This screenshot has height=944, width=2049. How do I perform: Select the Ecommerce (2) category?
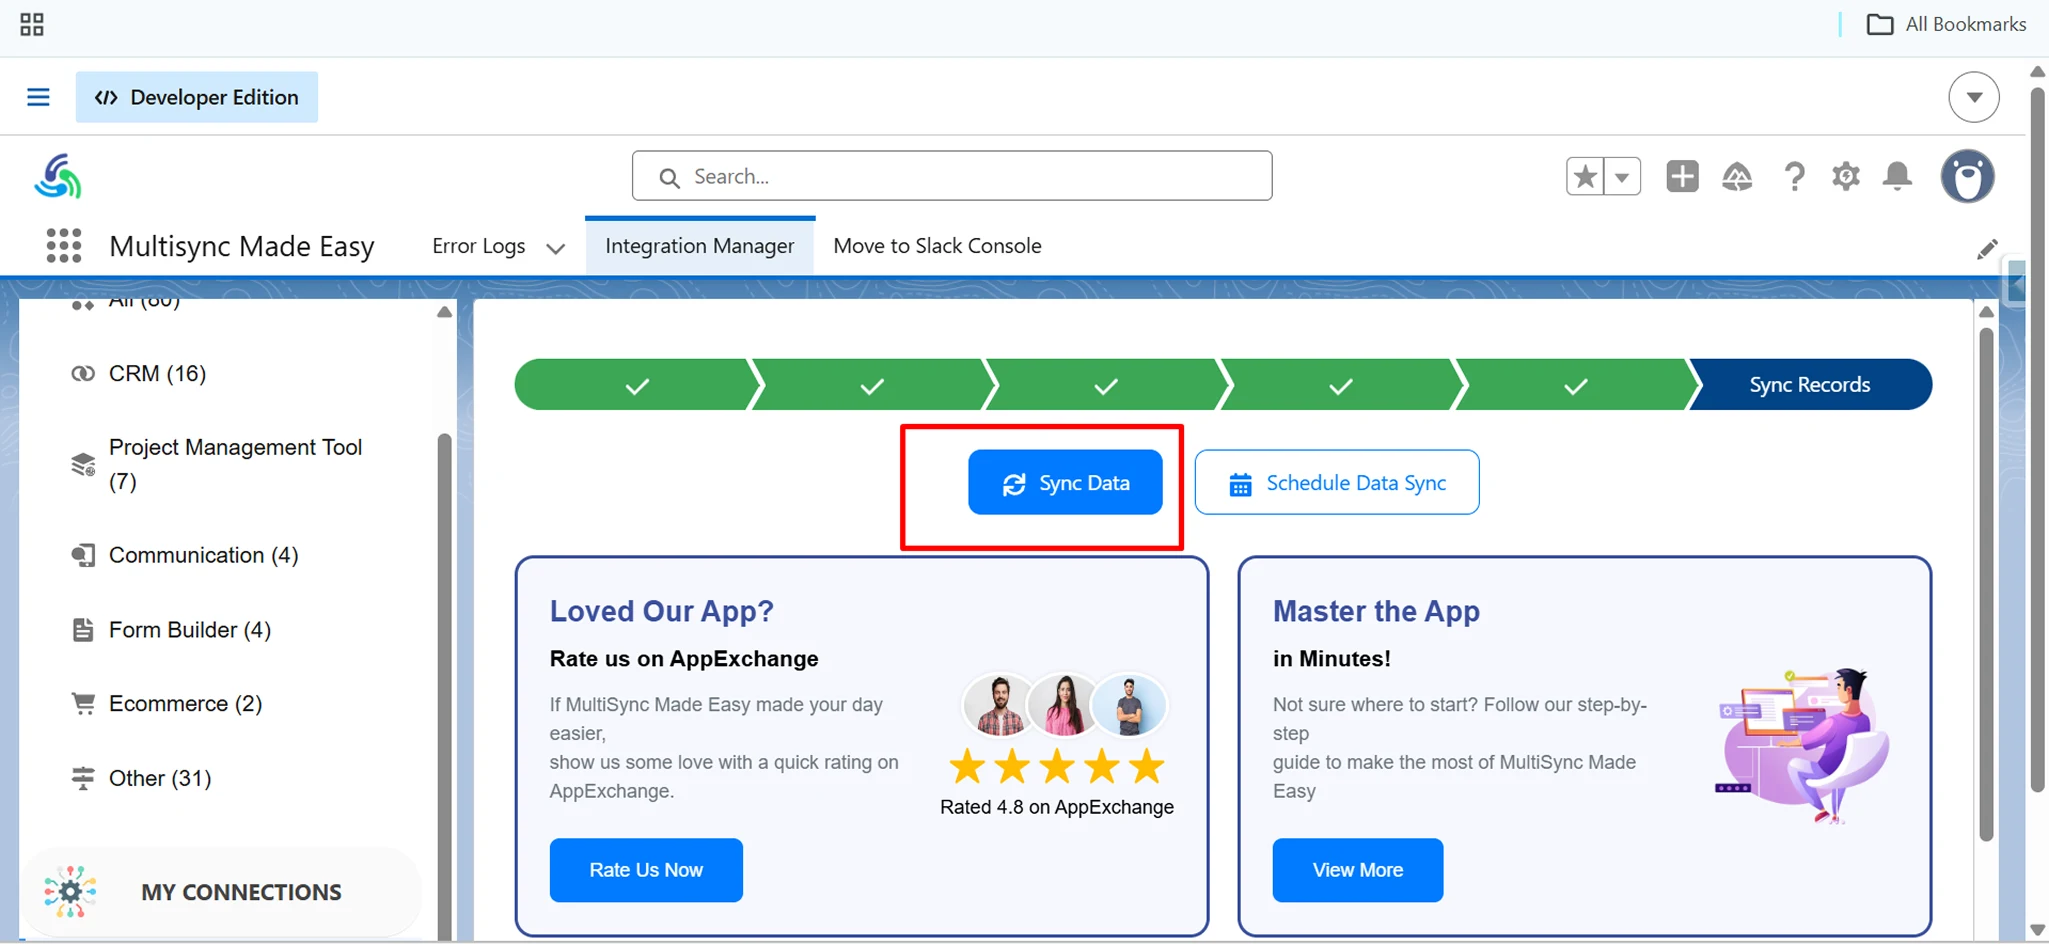185,703
